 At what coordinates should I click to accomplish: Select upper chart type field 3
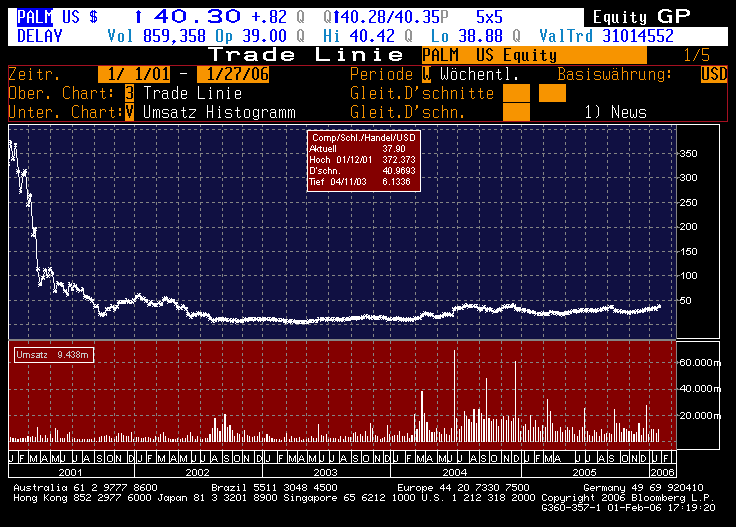coord(130,93)
